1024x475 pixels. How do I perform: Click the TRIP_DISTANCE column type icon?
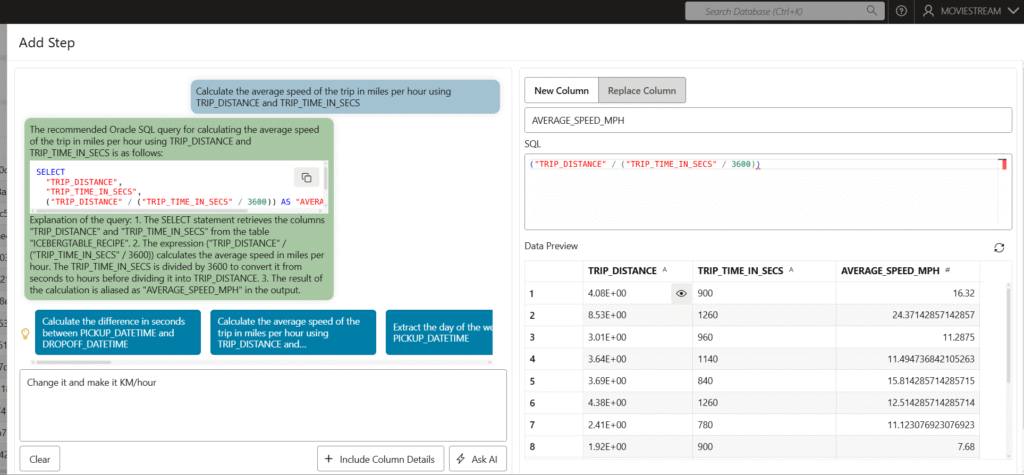click(x=665, y=270)
